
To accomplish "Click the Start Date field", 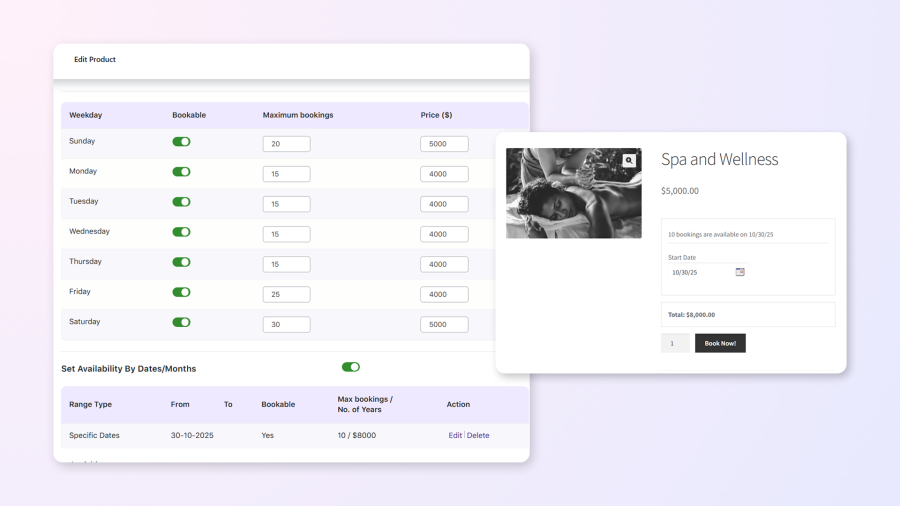I will point(700,272).
